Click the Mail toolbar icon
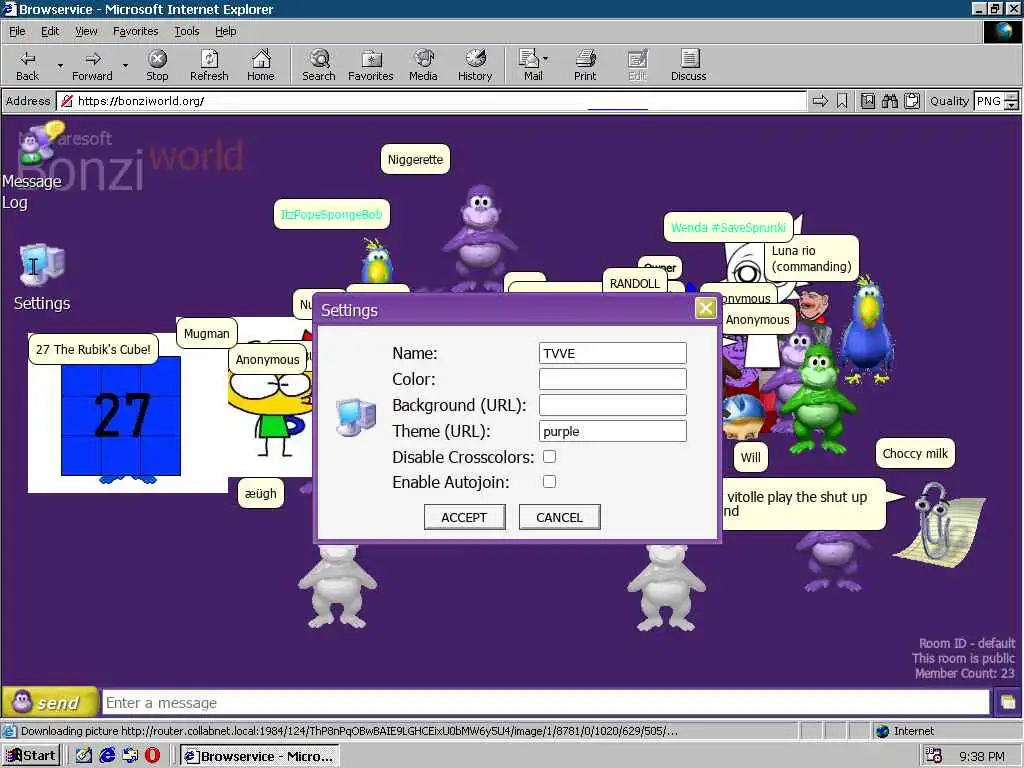 point(530,65)
